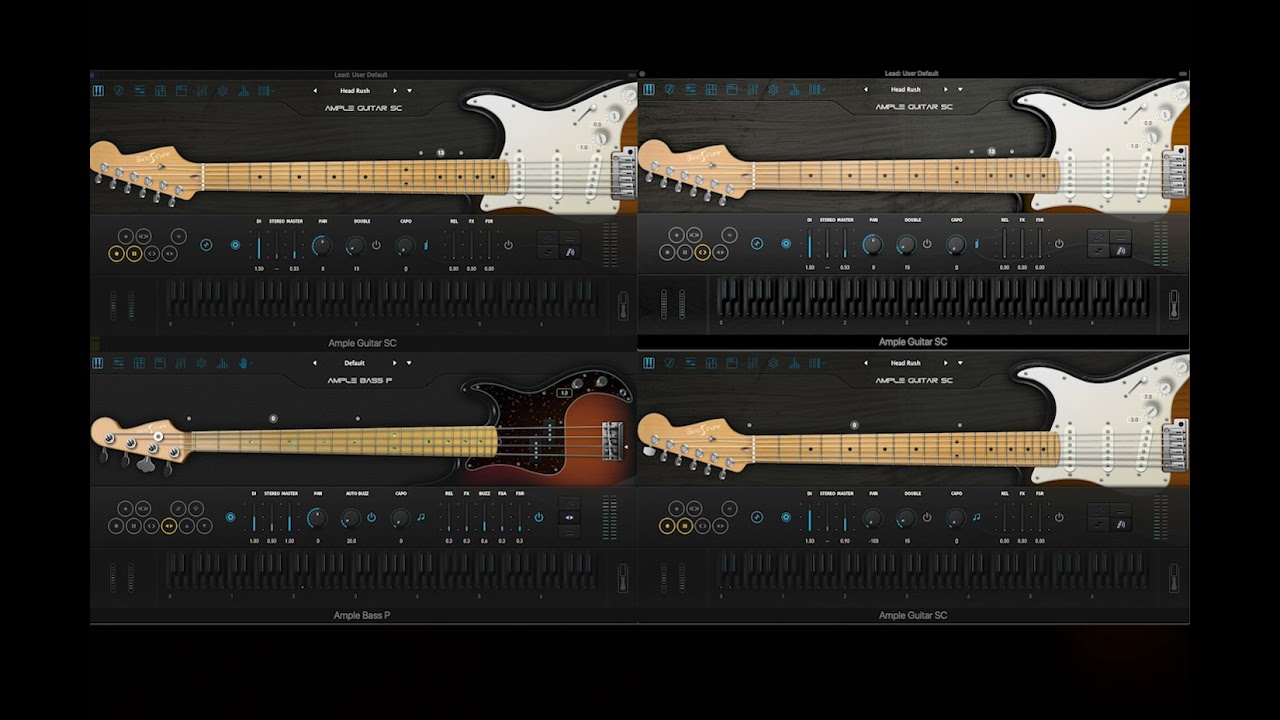The width and height of the screenshot is (1280, 720).
Task: Go to the next preset in Ample Bass P
Action: [394, 363]
